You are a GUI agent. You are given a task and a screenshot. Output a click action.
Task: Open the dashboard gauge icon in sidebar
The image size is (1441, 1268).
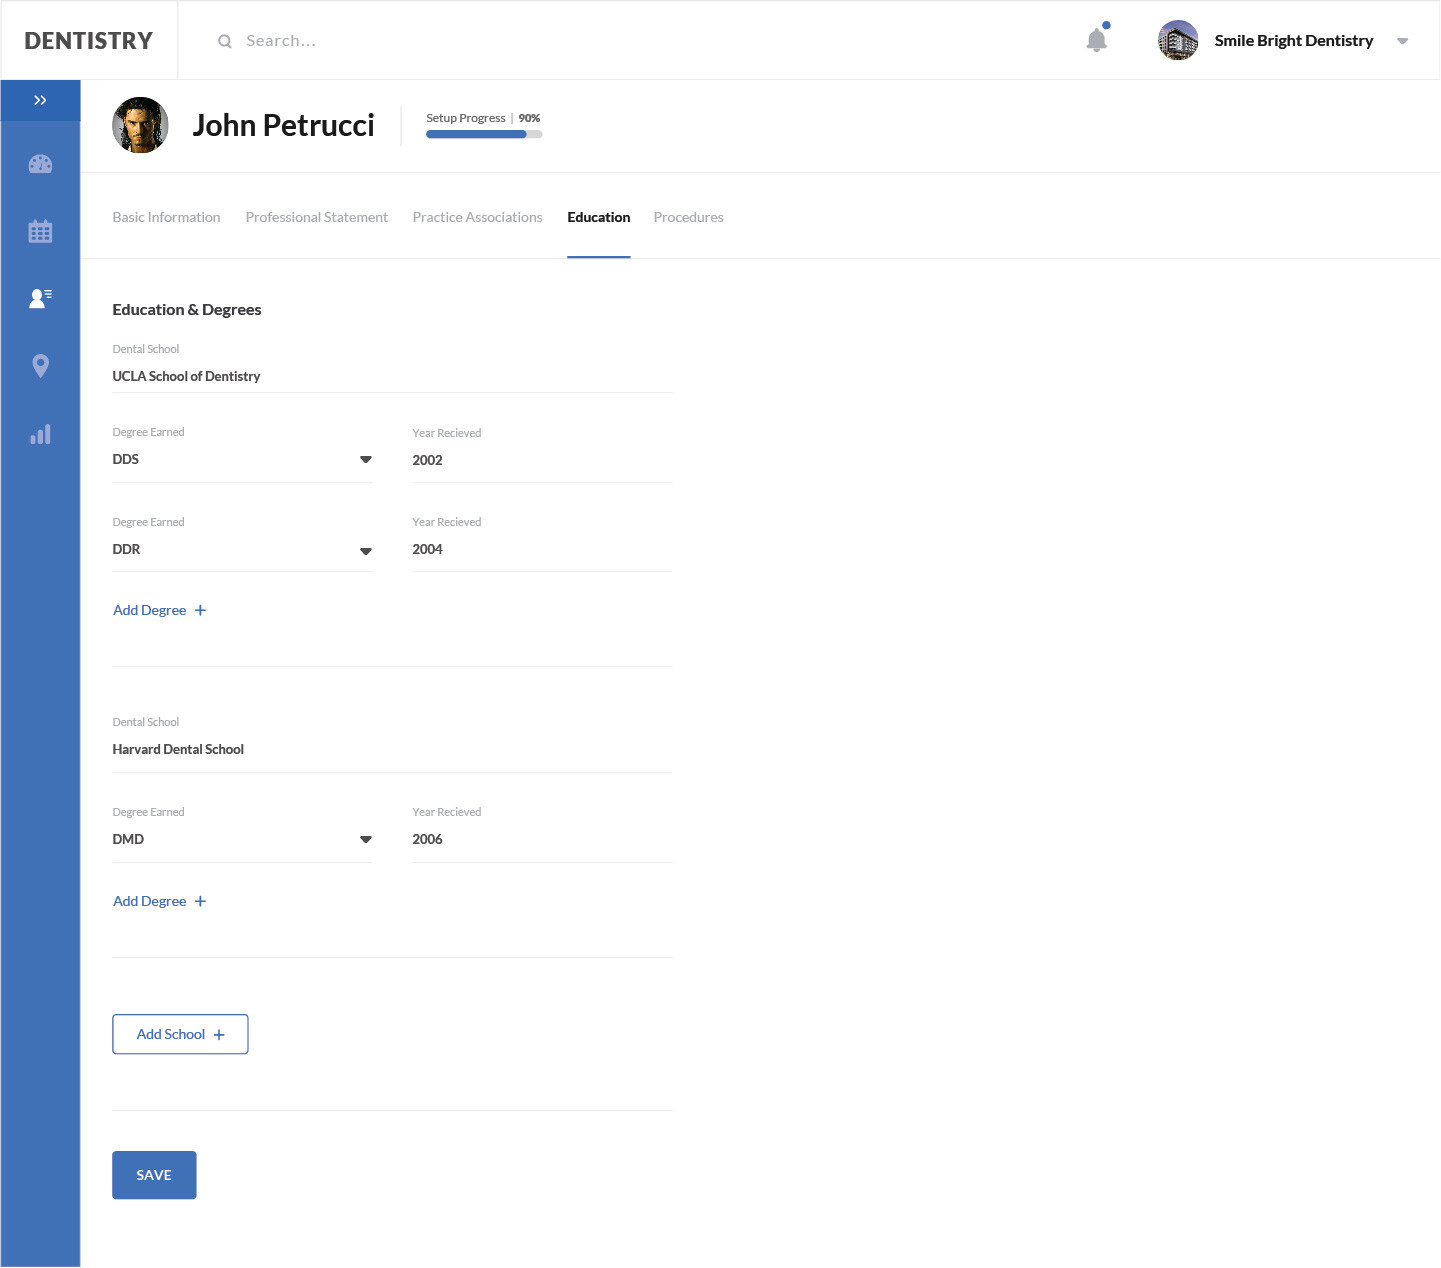click(40, 165)
